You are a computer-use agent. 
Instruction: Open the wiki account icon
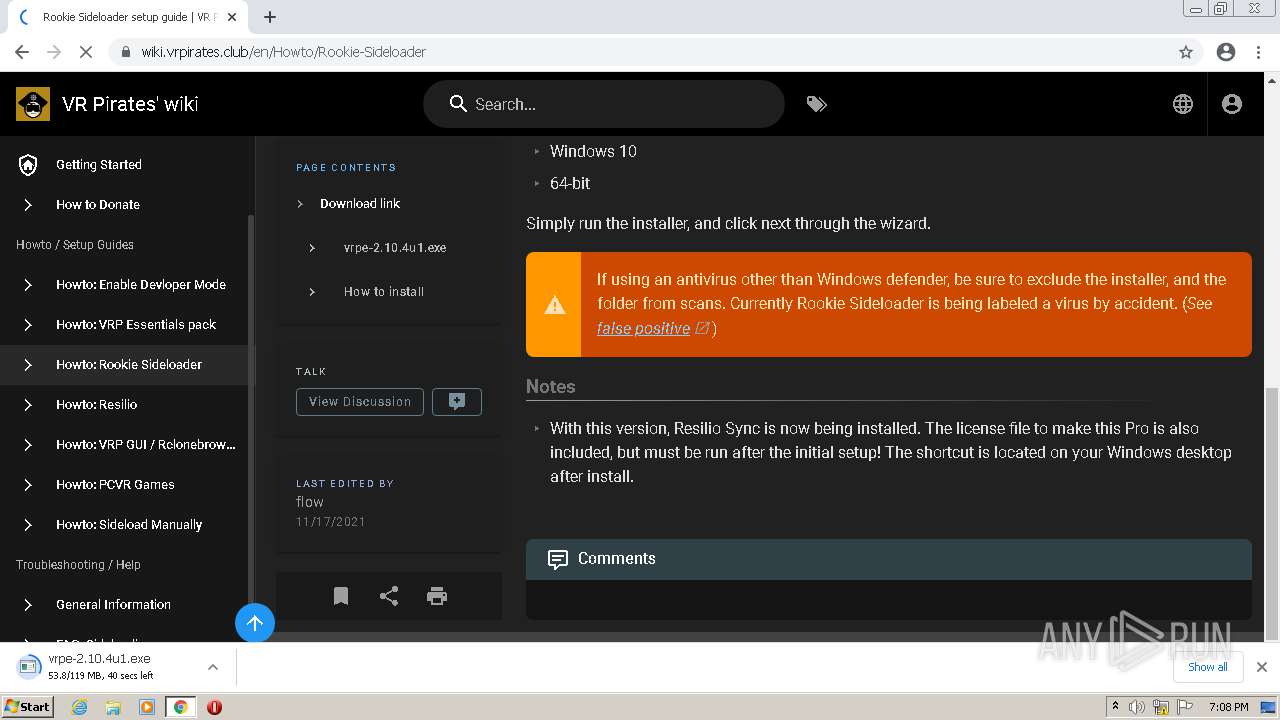(1232, 104)
